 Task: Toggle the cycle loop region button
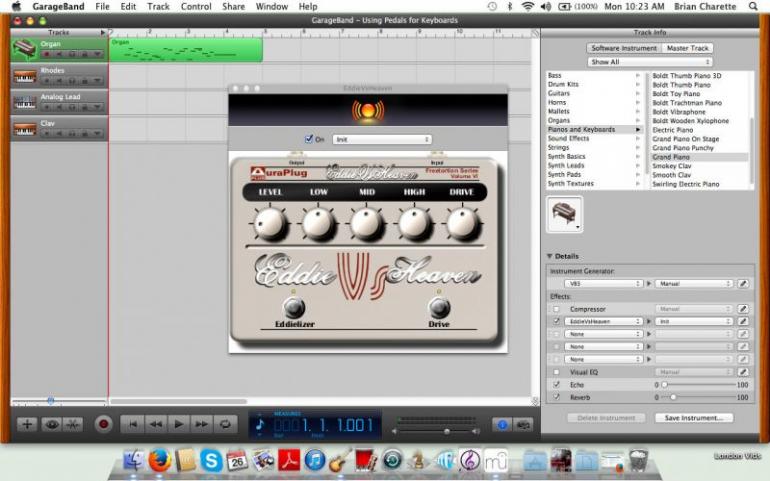point(225,424)
